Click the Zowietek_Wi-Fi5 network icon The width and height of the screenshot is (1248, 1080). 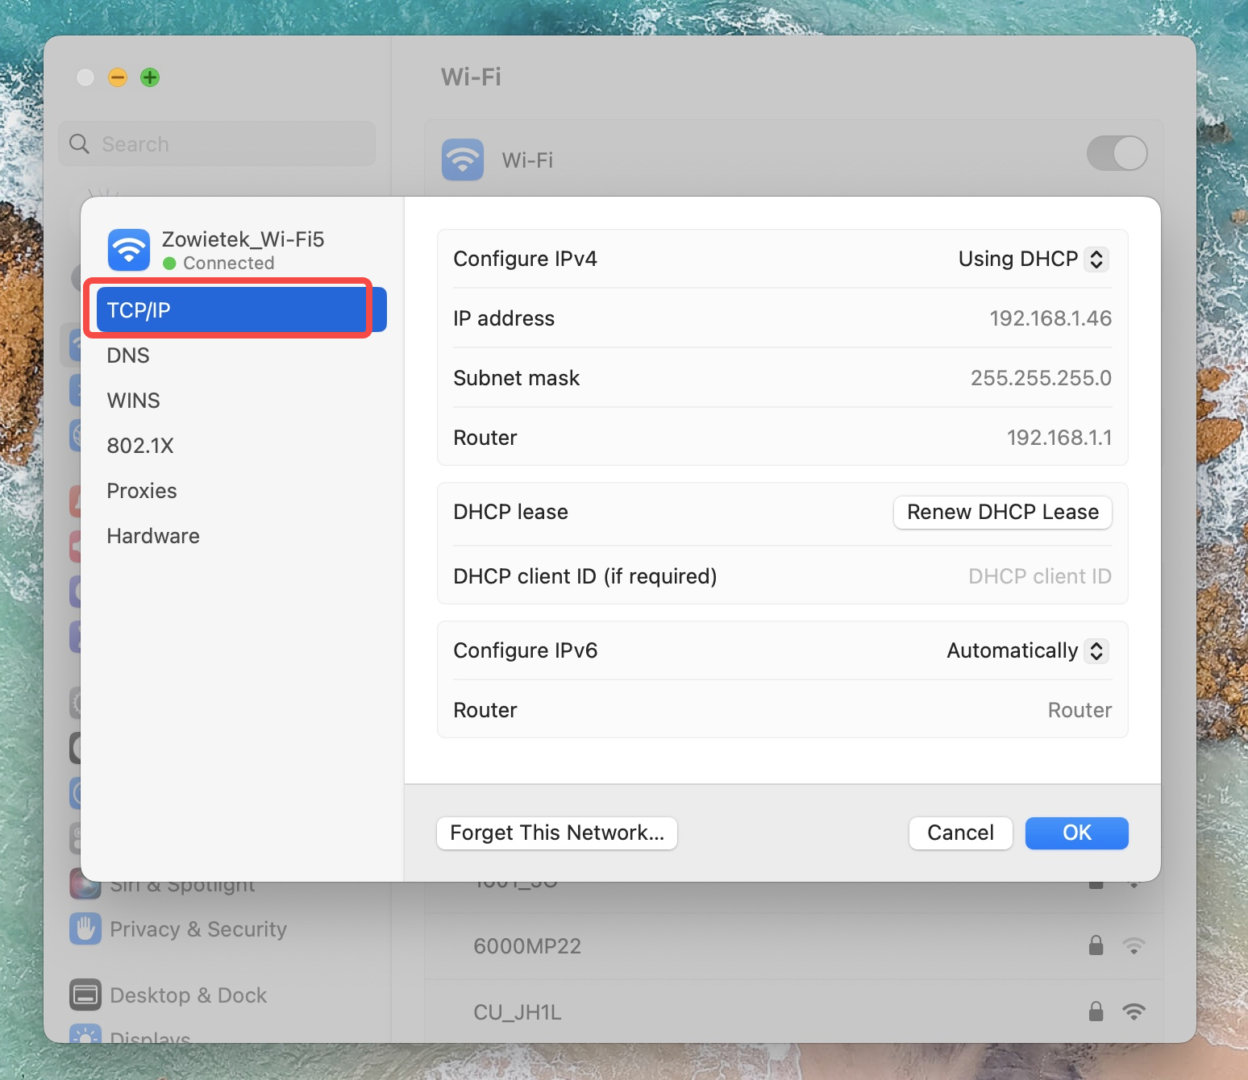(x=129, y=250)
